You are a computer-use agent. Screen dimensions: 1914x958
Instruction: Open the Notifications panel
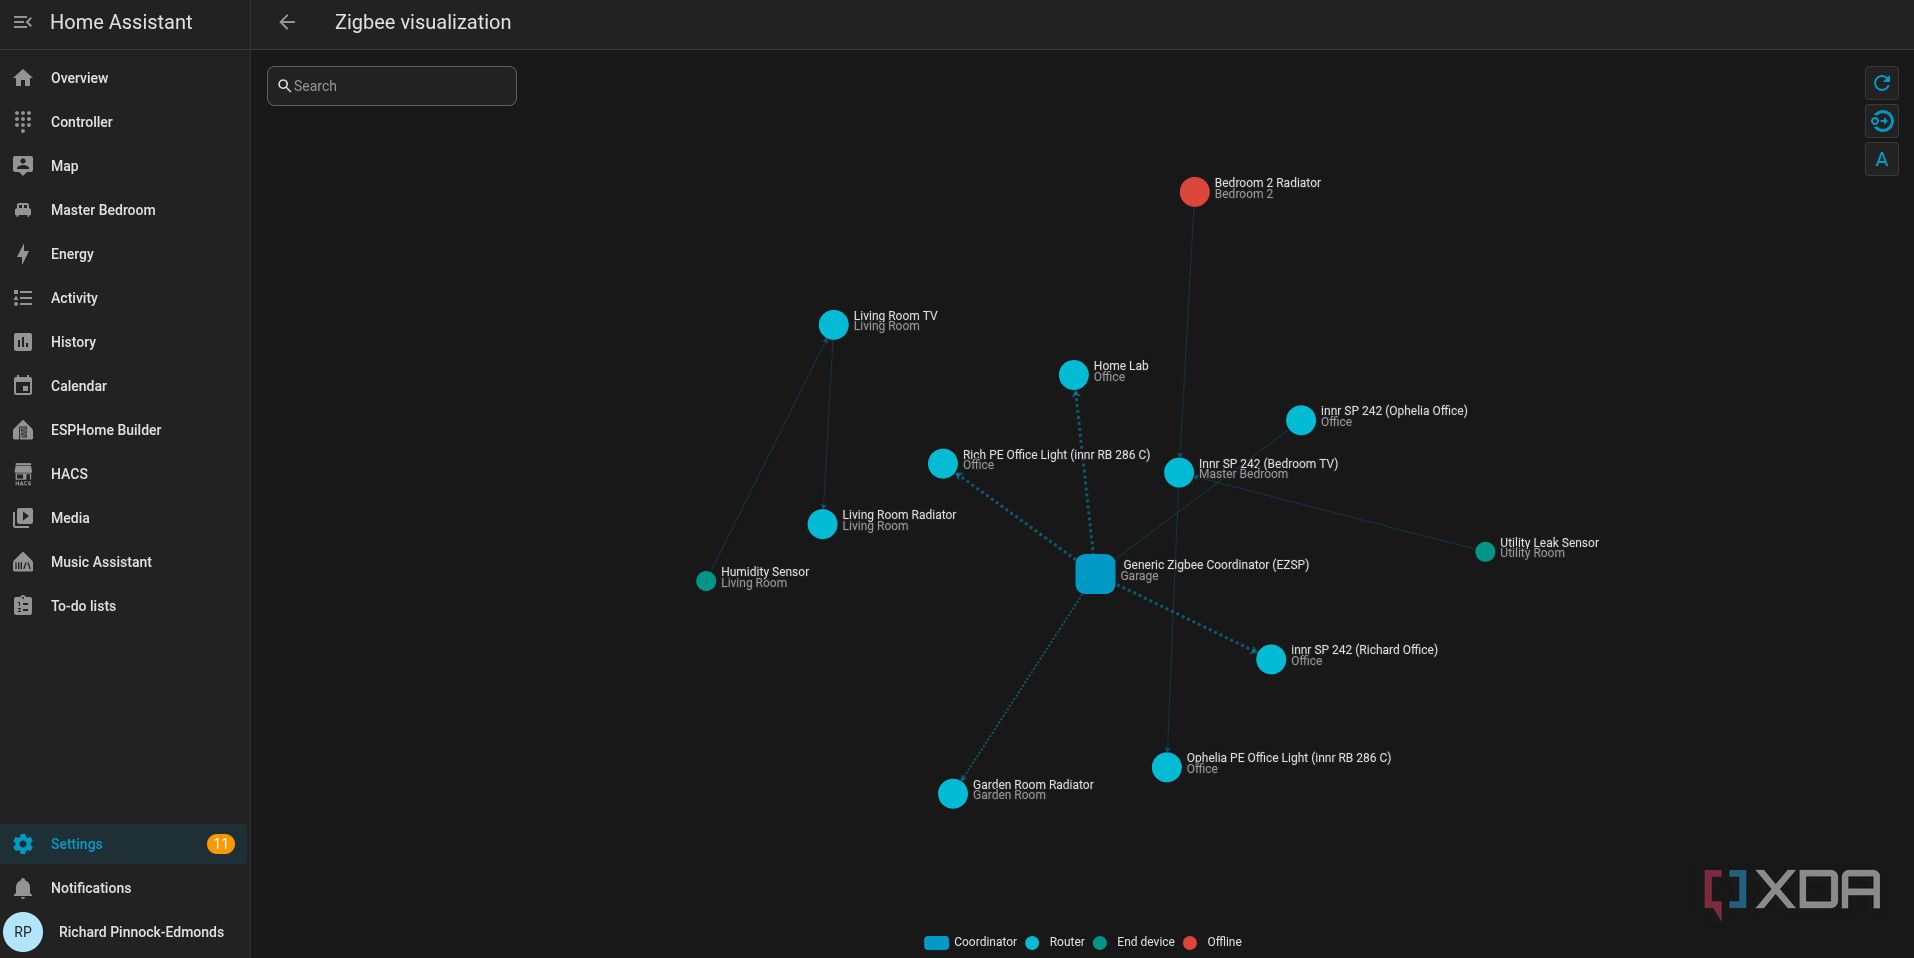(x=124, y=888)
